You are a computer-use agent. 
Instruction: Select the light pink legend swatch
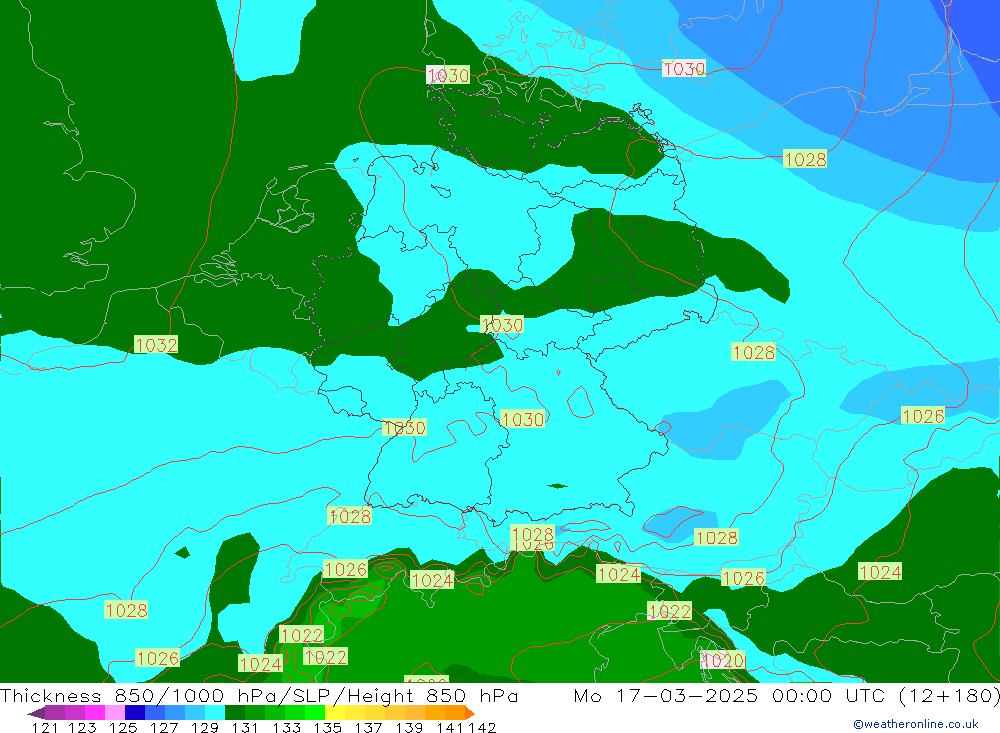pyautogui.click(x=113, y=713)
